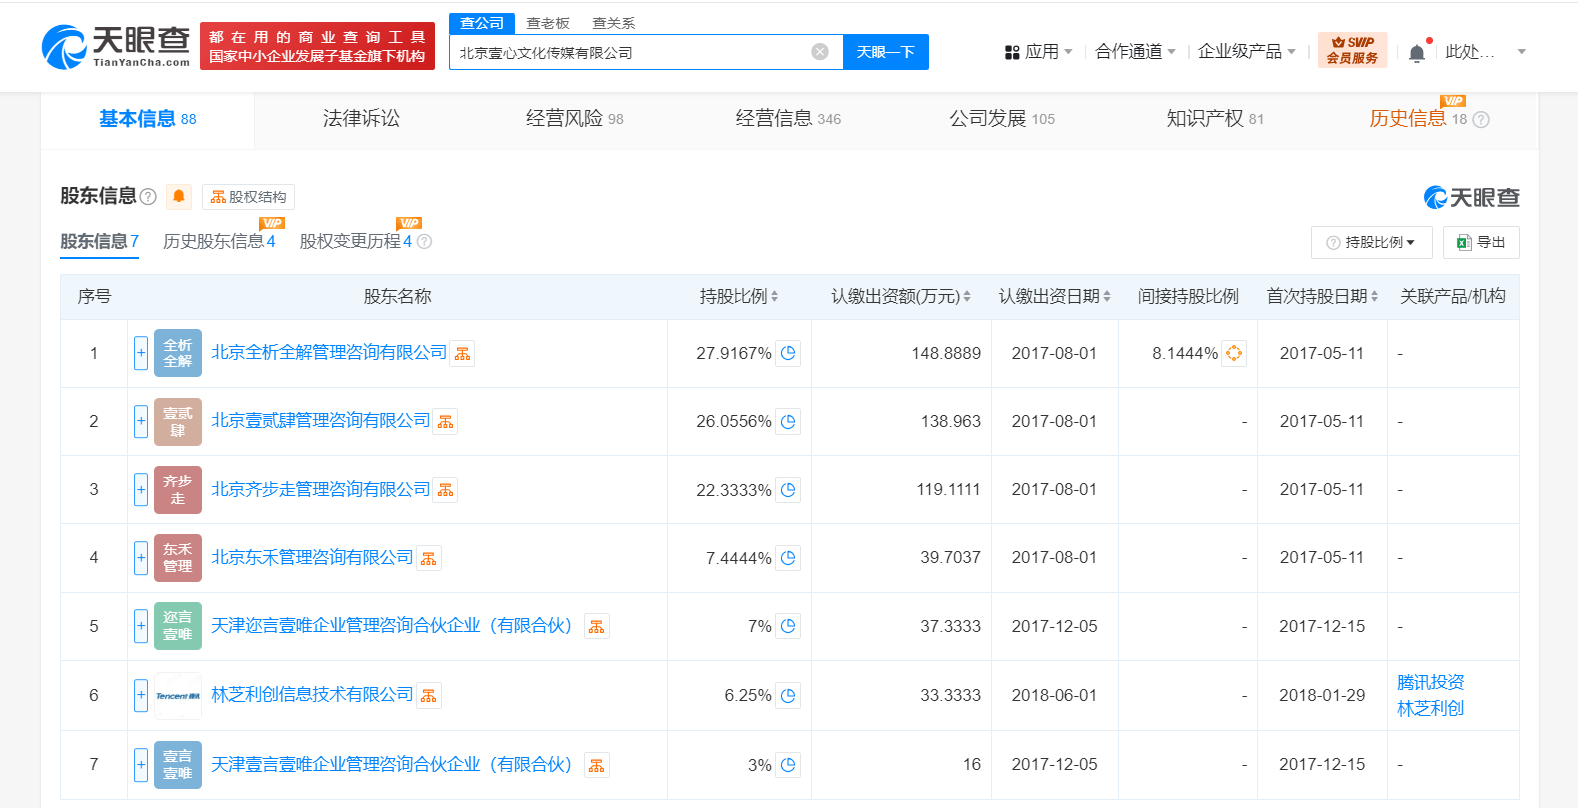Screen dimensions: 1578x808
Task: Open equity structure icon for 北京全析全解管理咨询有限公司
Action: coord(462,354)
